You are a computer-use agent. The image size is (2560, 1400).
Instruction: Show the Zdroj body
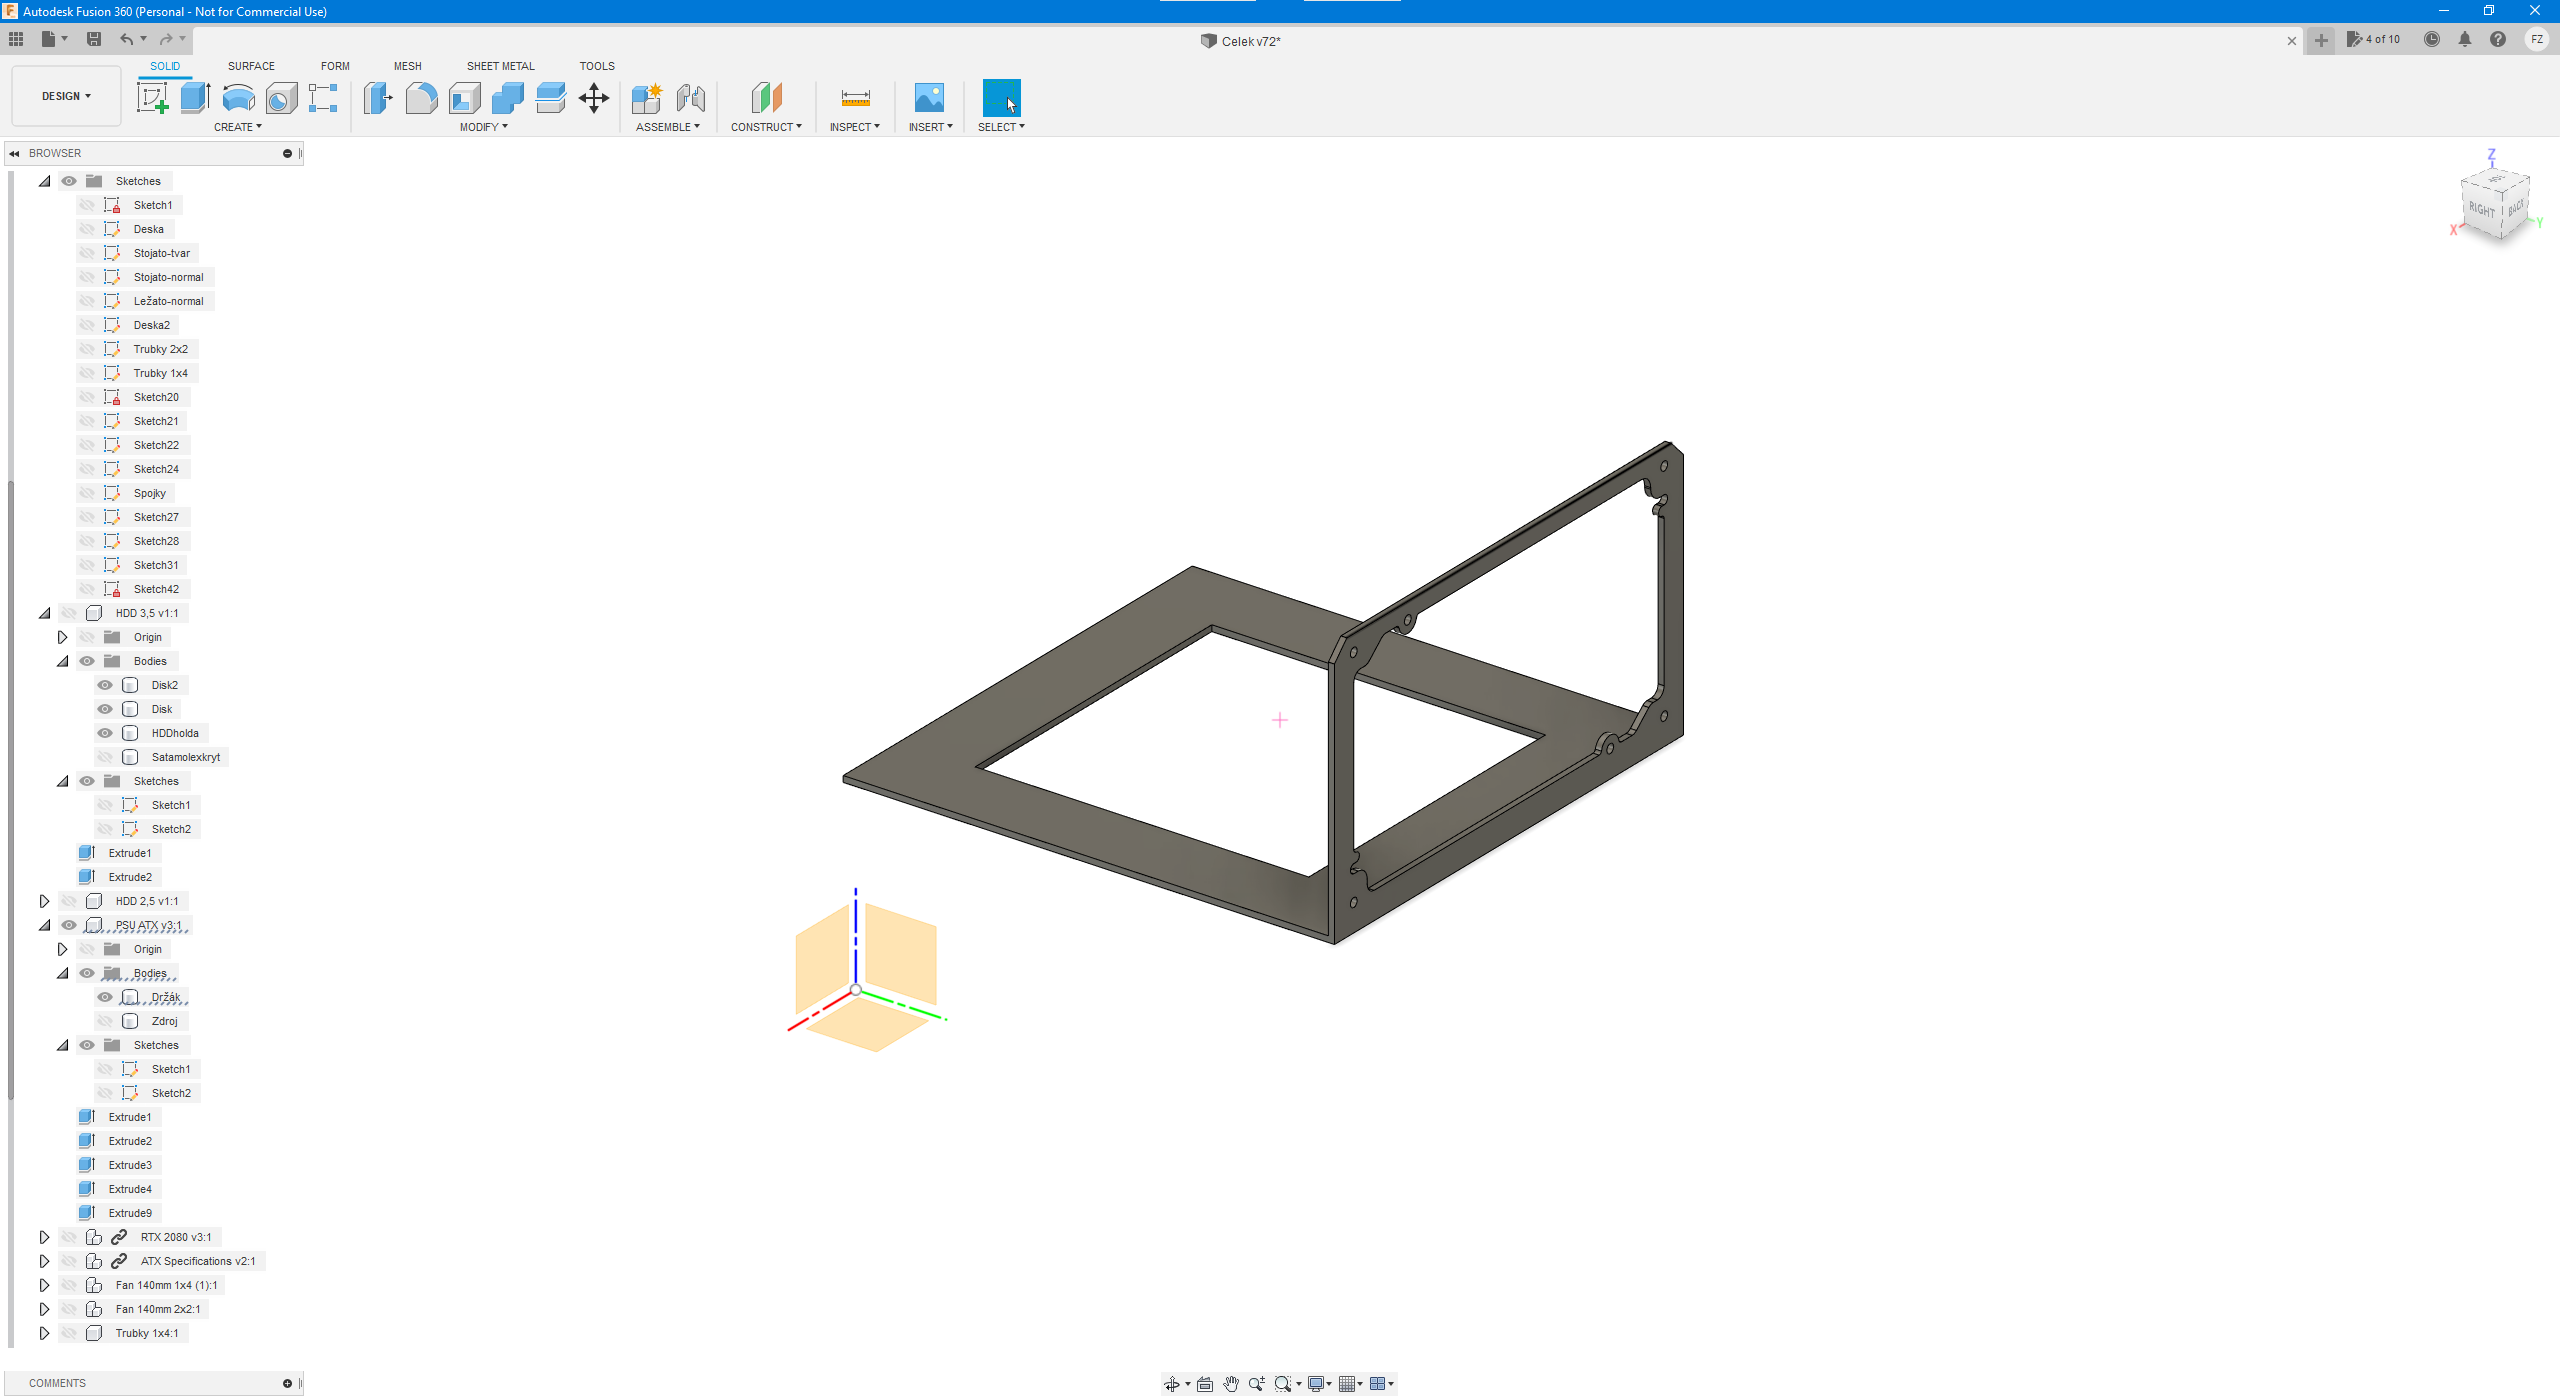click(105, 1021)
